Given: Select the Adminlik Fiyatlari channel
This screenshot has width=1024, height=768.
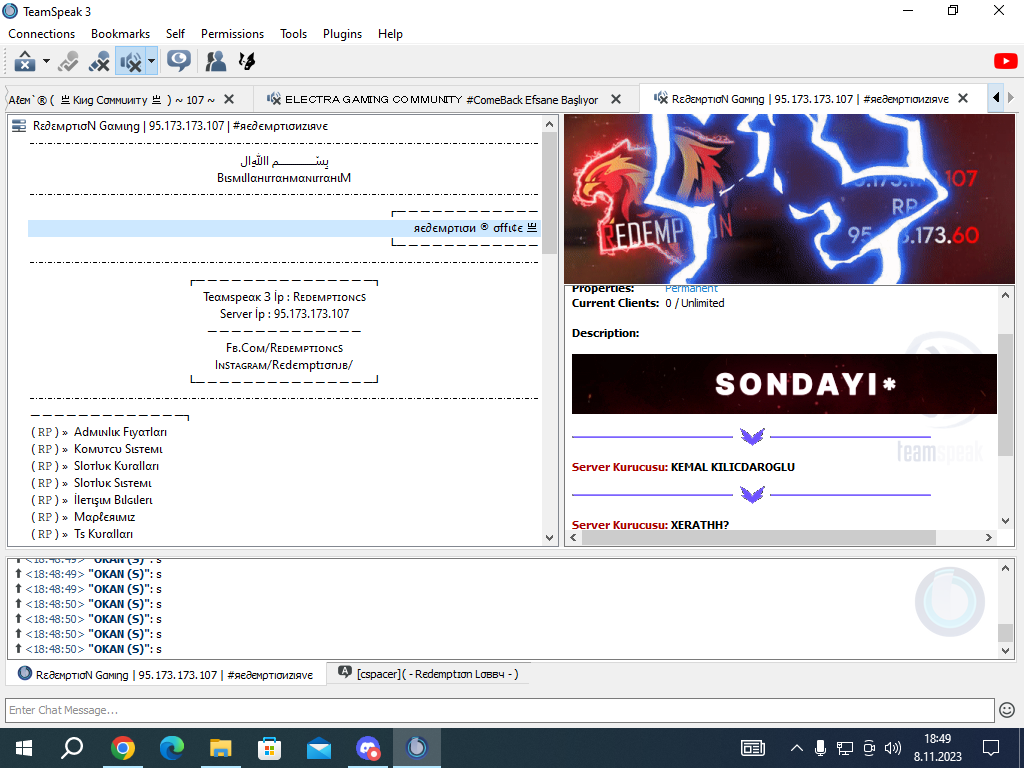Looking at the screenshot, I should [x=99, y=432].
